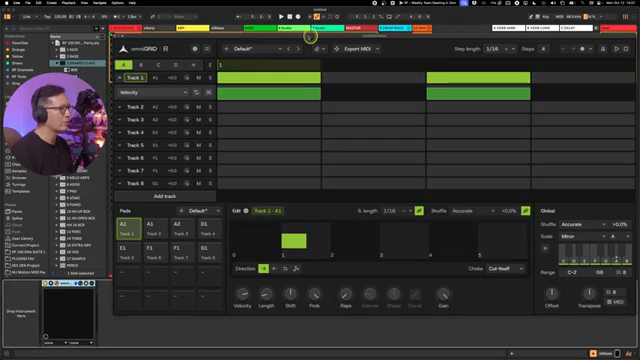Open omniGRID hamburger menu icon
This screenshot has height=360, width=640.
click(207, 49)
